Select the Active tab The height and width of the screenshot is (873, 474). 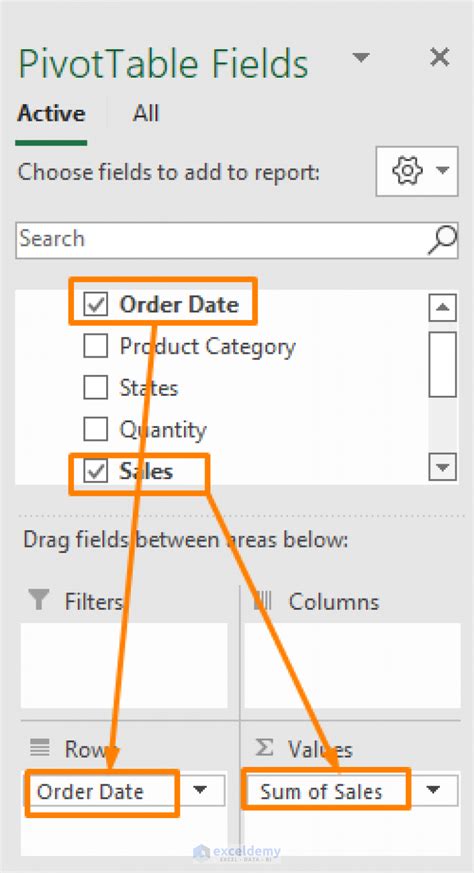(51, 114)
